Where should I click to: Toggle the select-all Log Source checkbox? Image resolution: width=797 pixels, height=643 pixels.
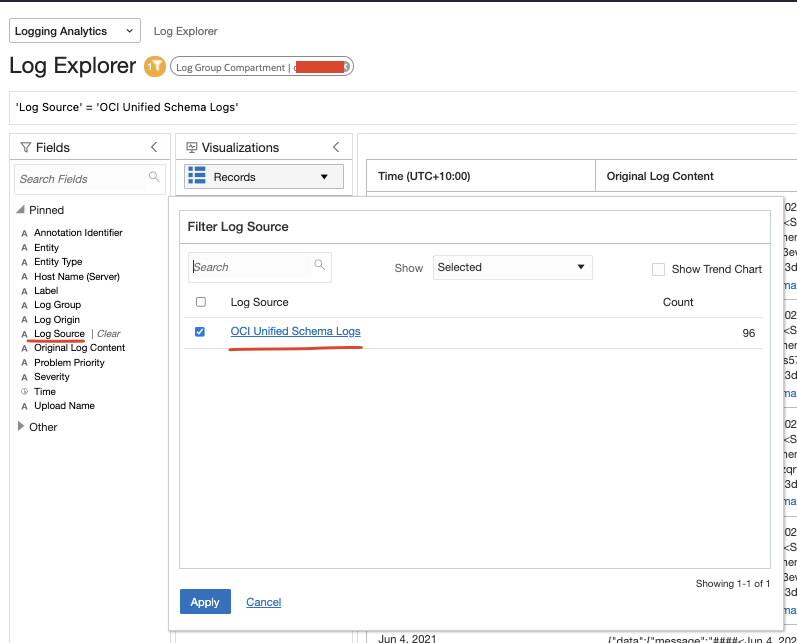(x=201, y=302)
